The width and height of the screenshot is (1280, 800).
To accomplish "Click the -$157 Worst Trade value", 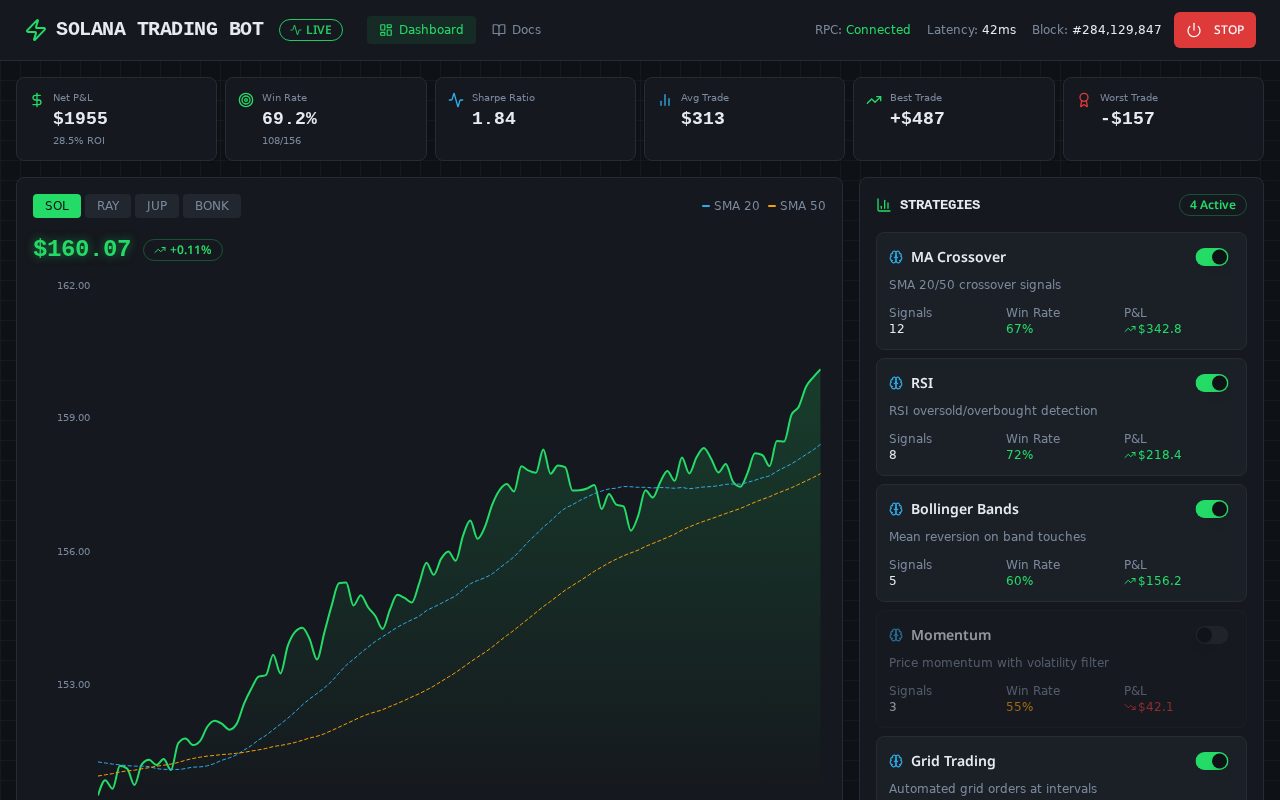I will tap(1127, 118).
